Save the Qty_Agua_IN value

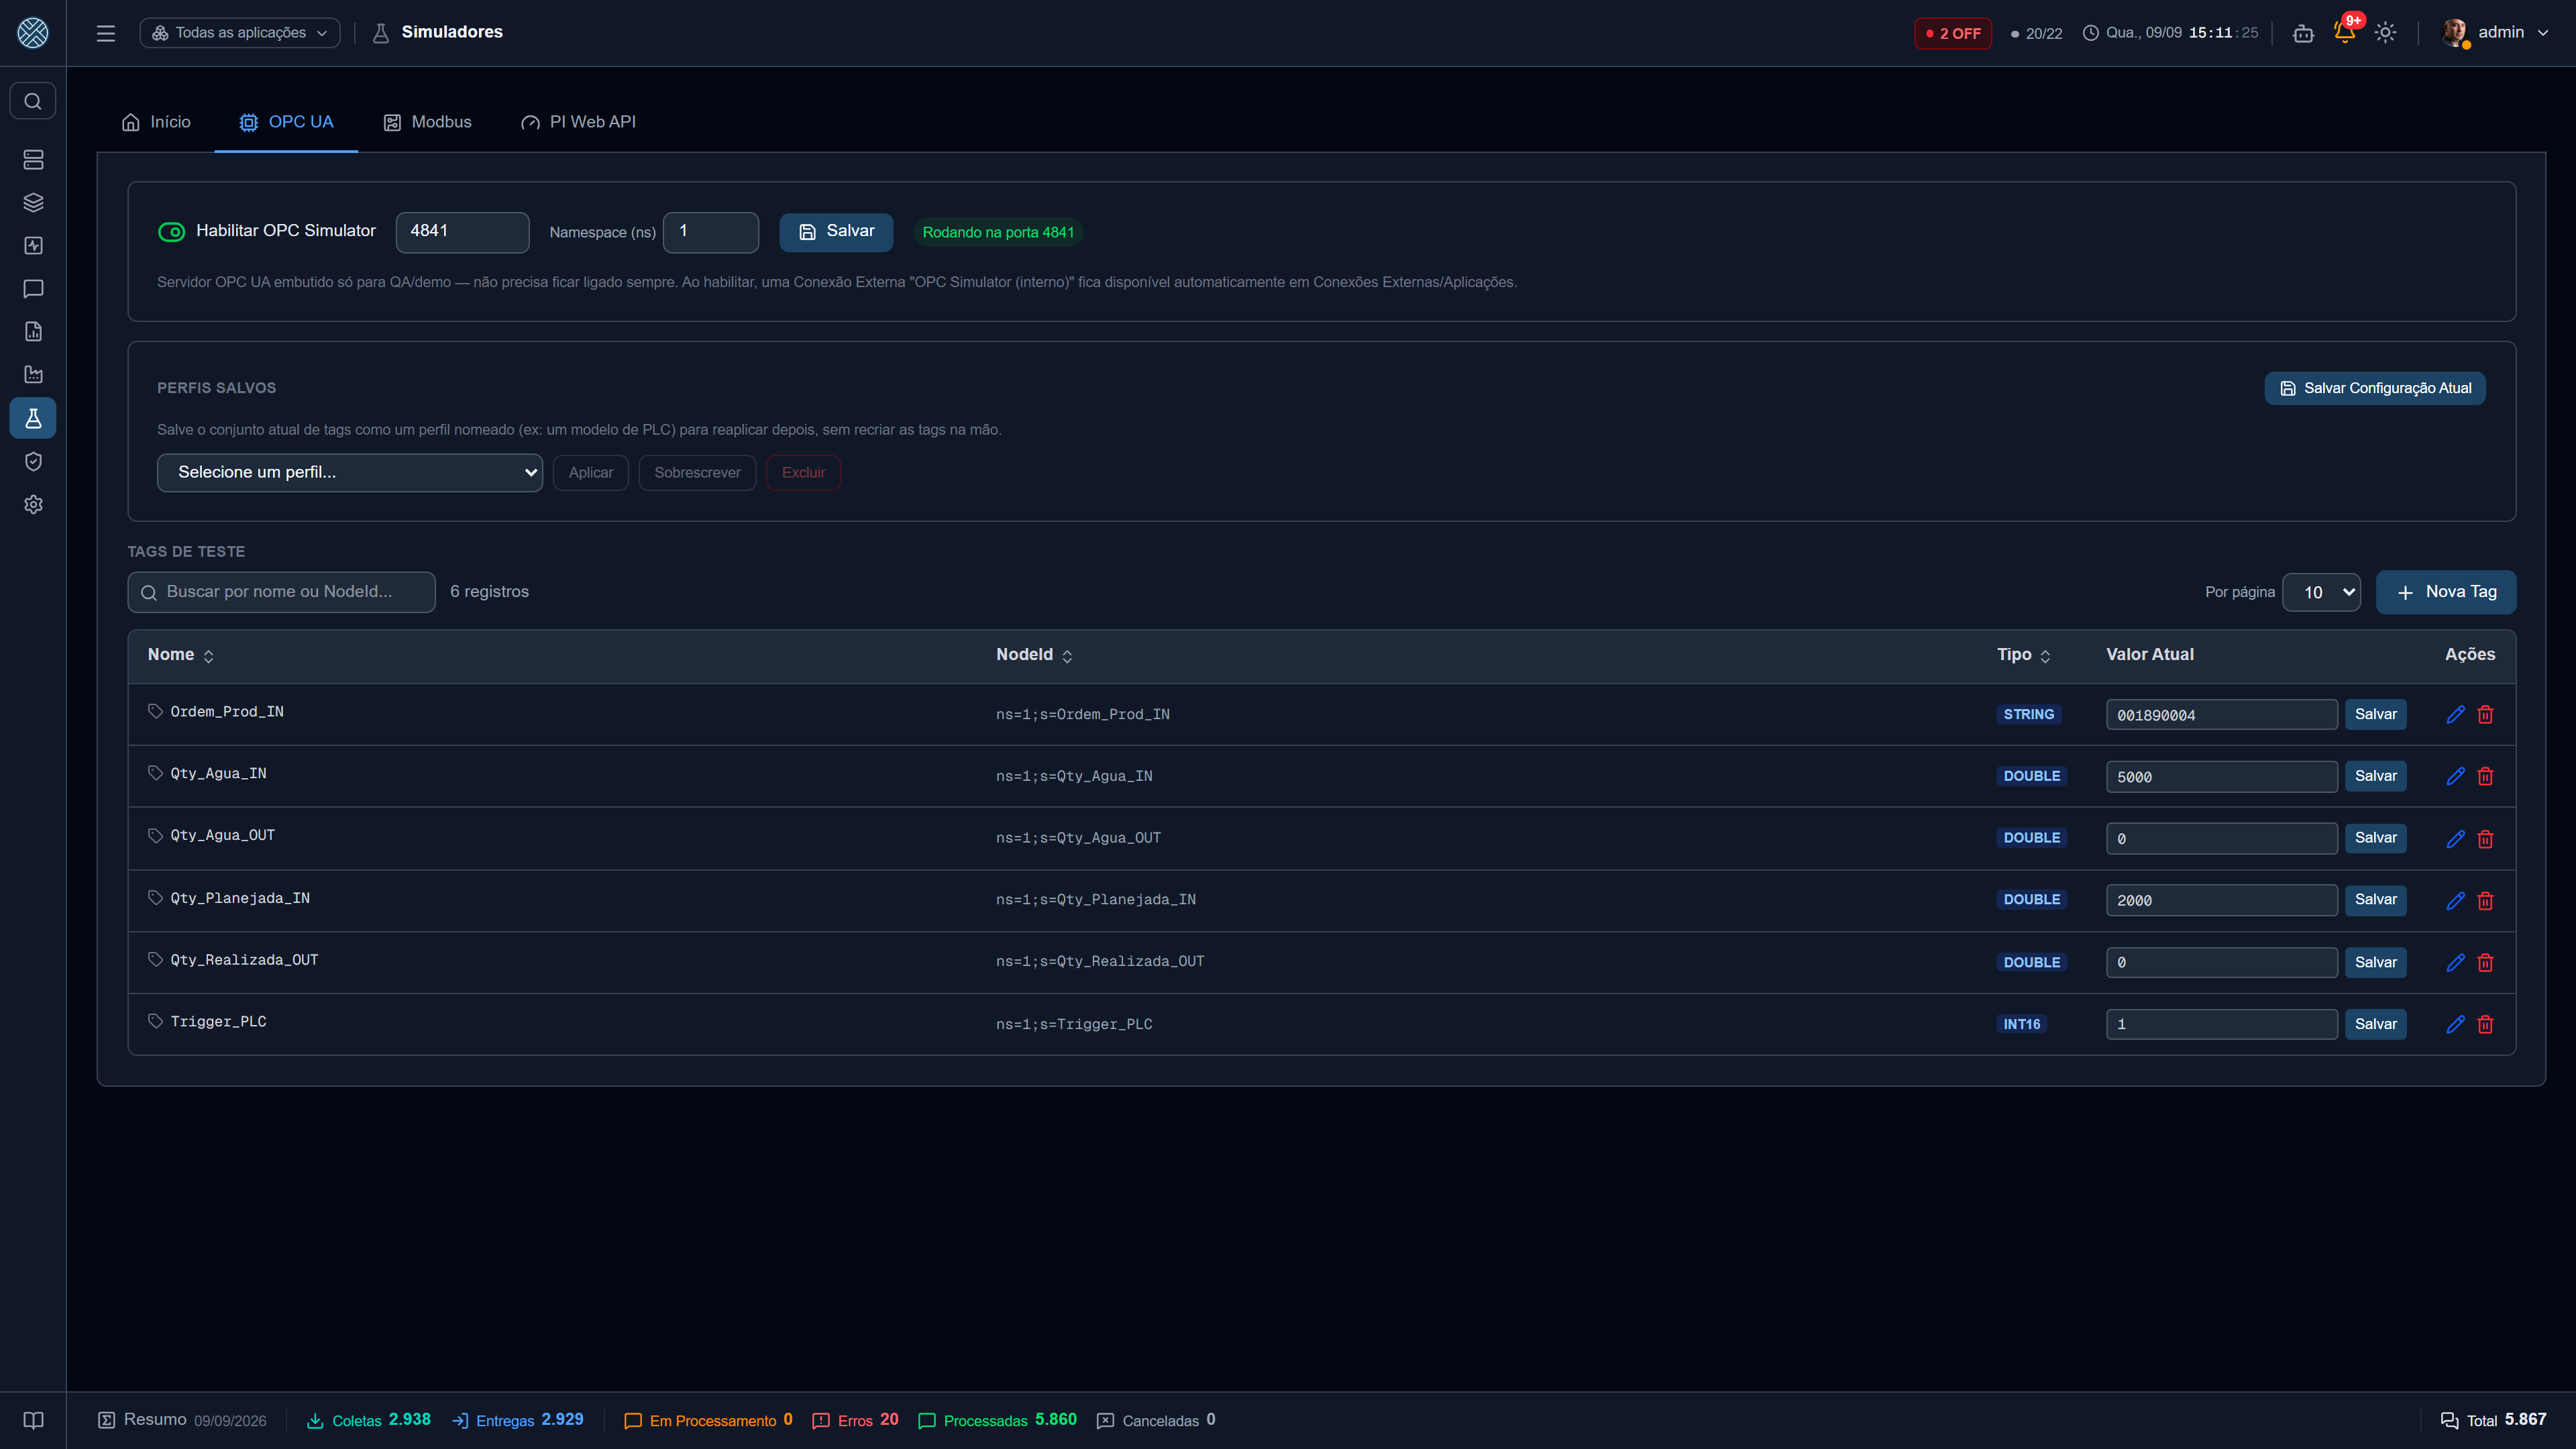tap(2375, 776)
